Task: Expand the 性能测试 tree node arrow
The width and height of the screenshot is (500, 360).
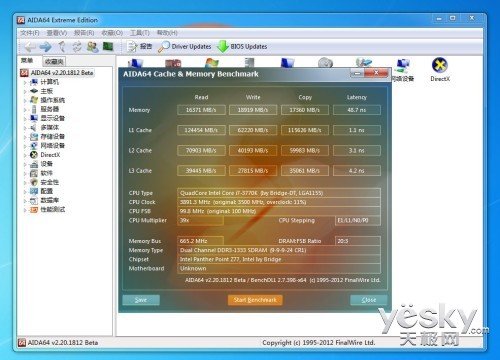Action: click(25, 210)
